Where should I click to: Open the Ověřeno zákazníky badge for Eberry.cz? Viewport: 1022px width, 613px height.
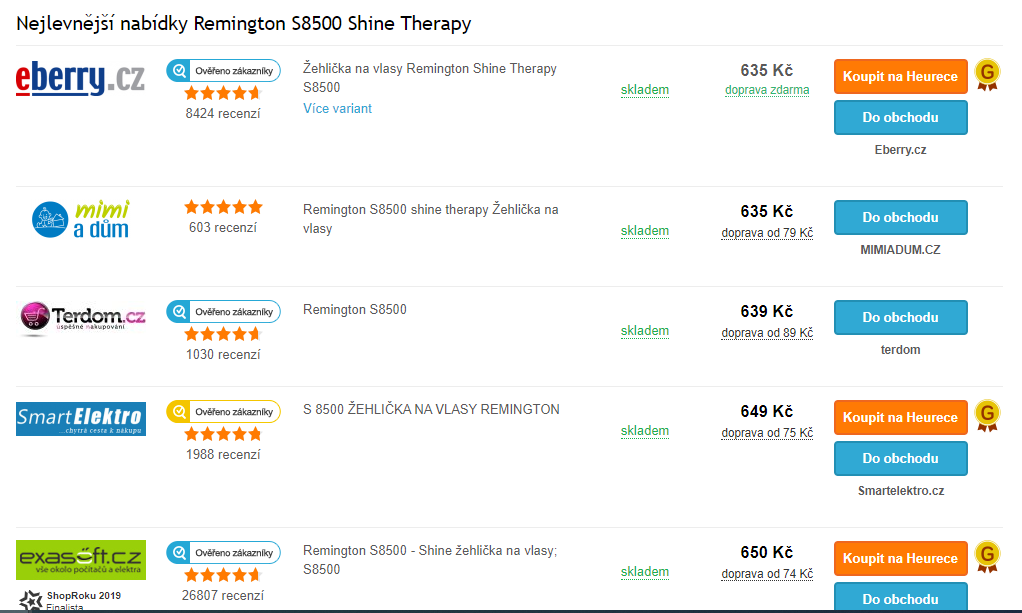222,70
